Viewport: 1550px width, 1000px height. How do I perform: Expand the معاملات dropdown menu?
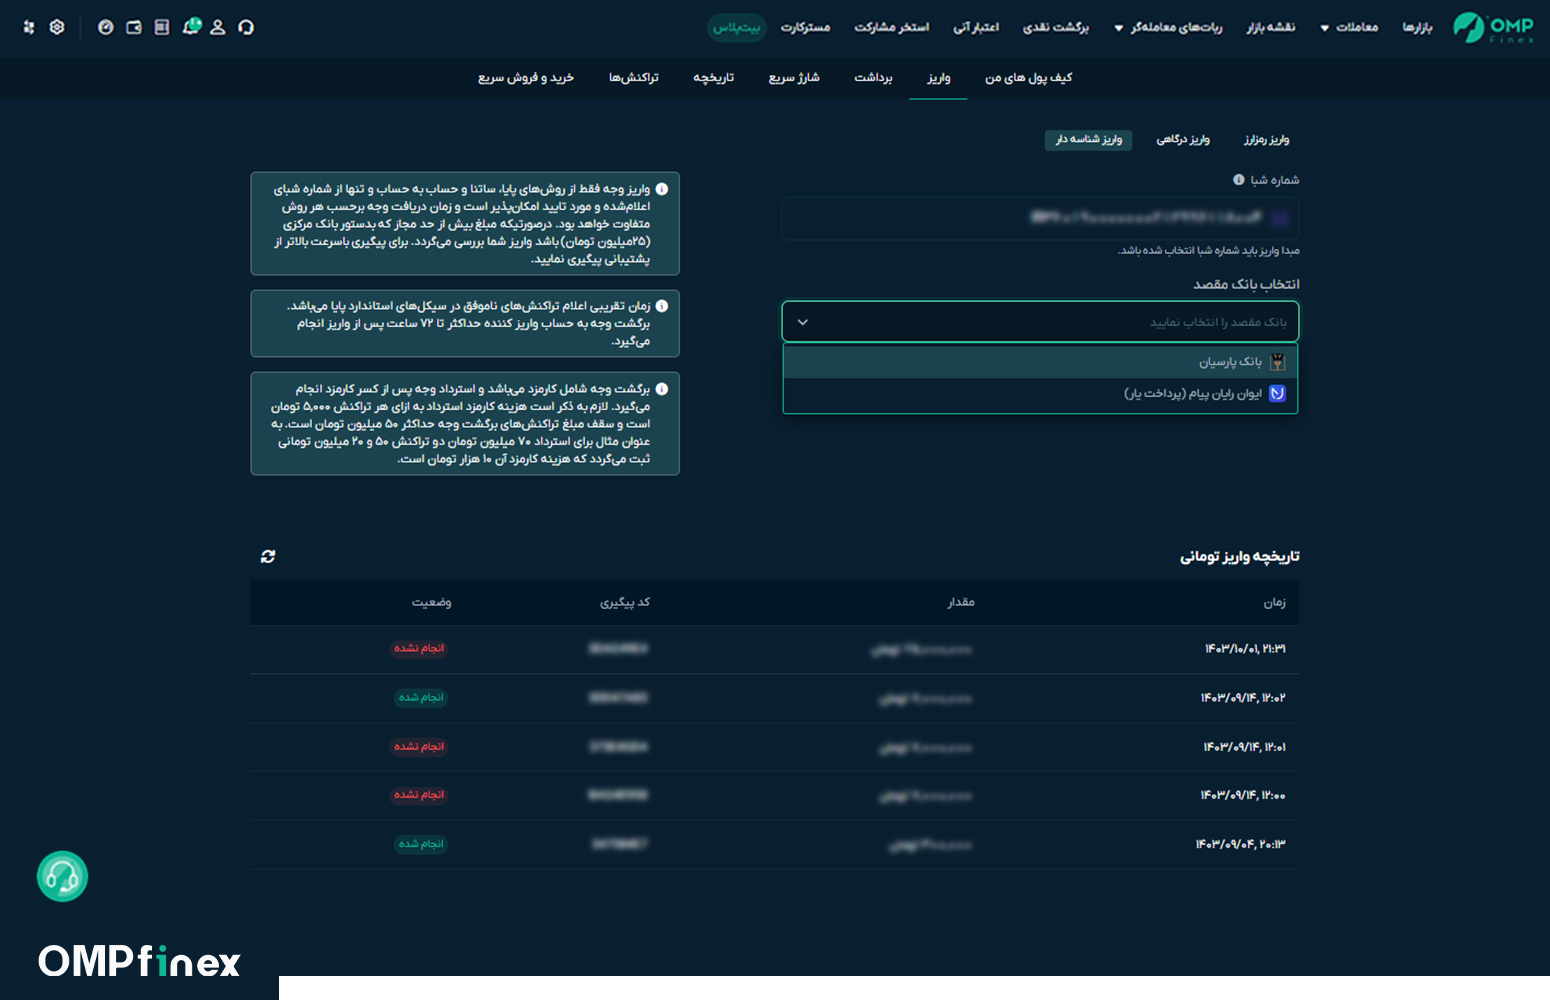click(1349, 27)
